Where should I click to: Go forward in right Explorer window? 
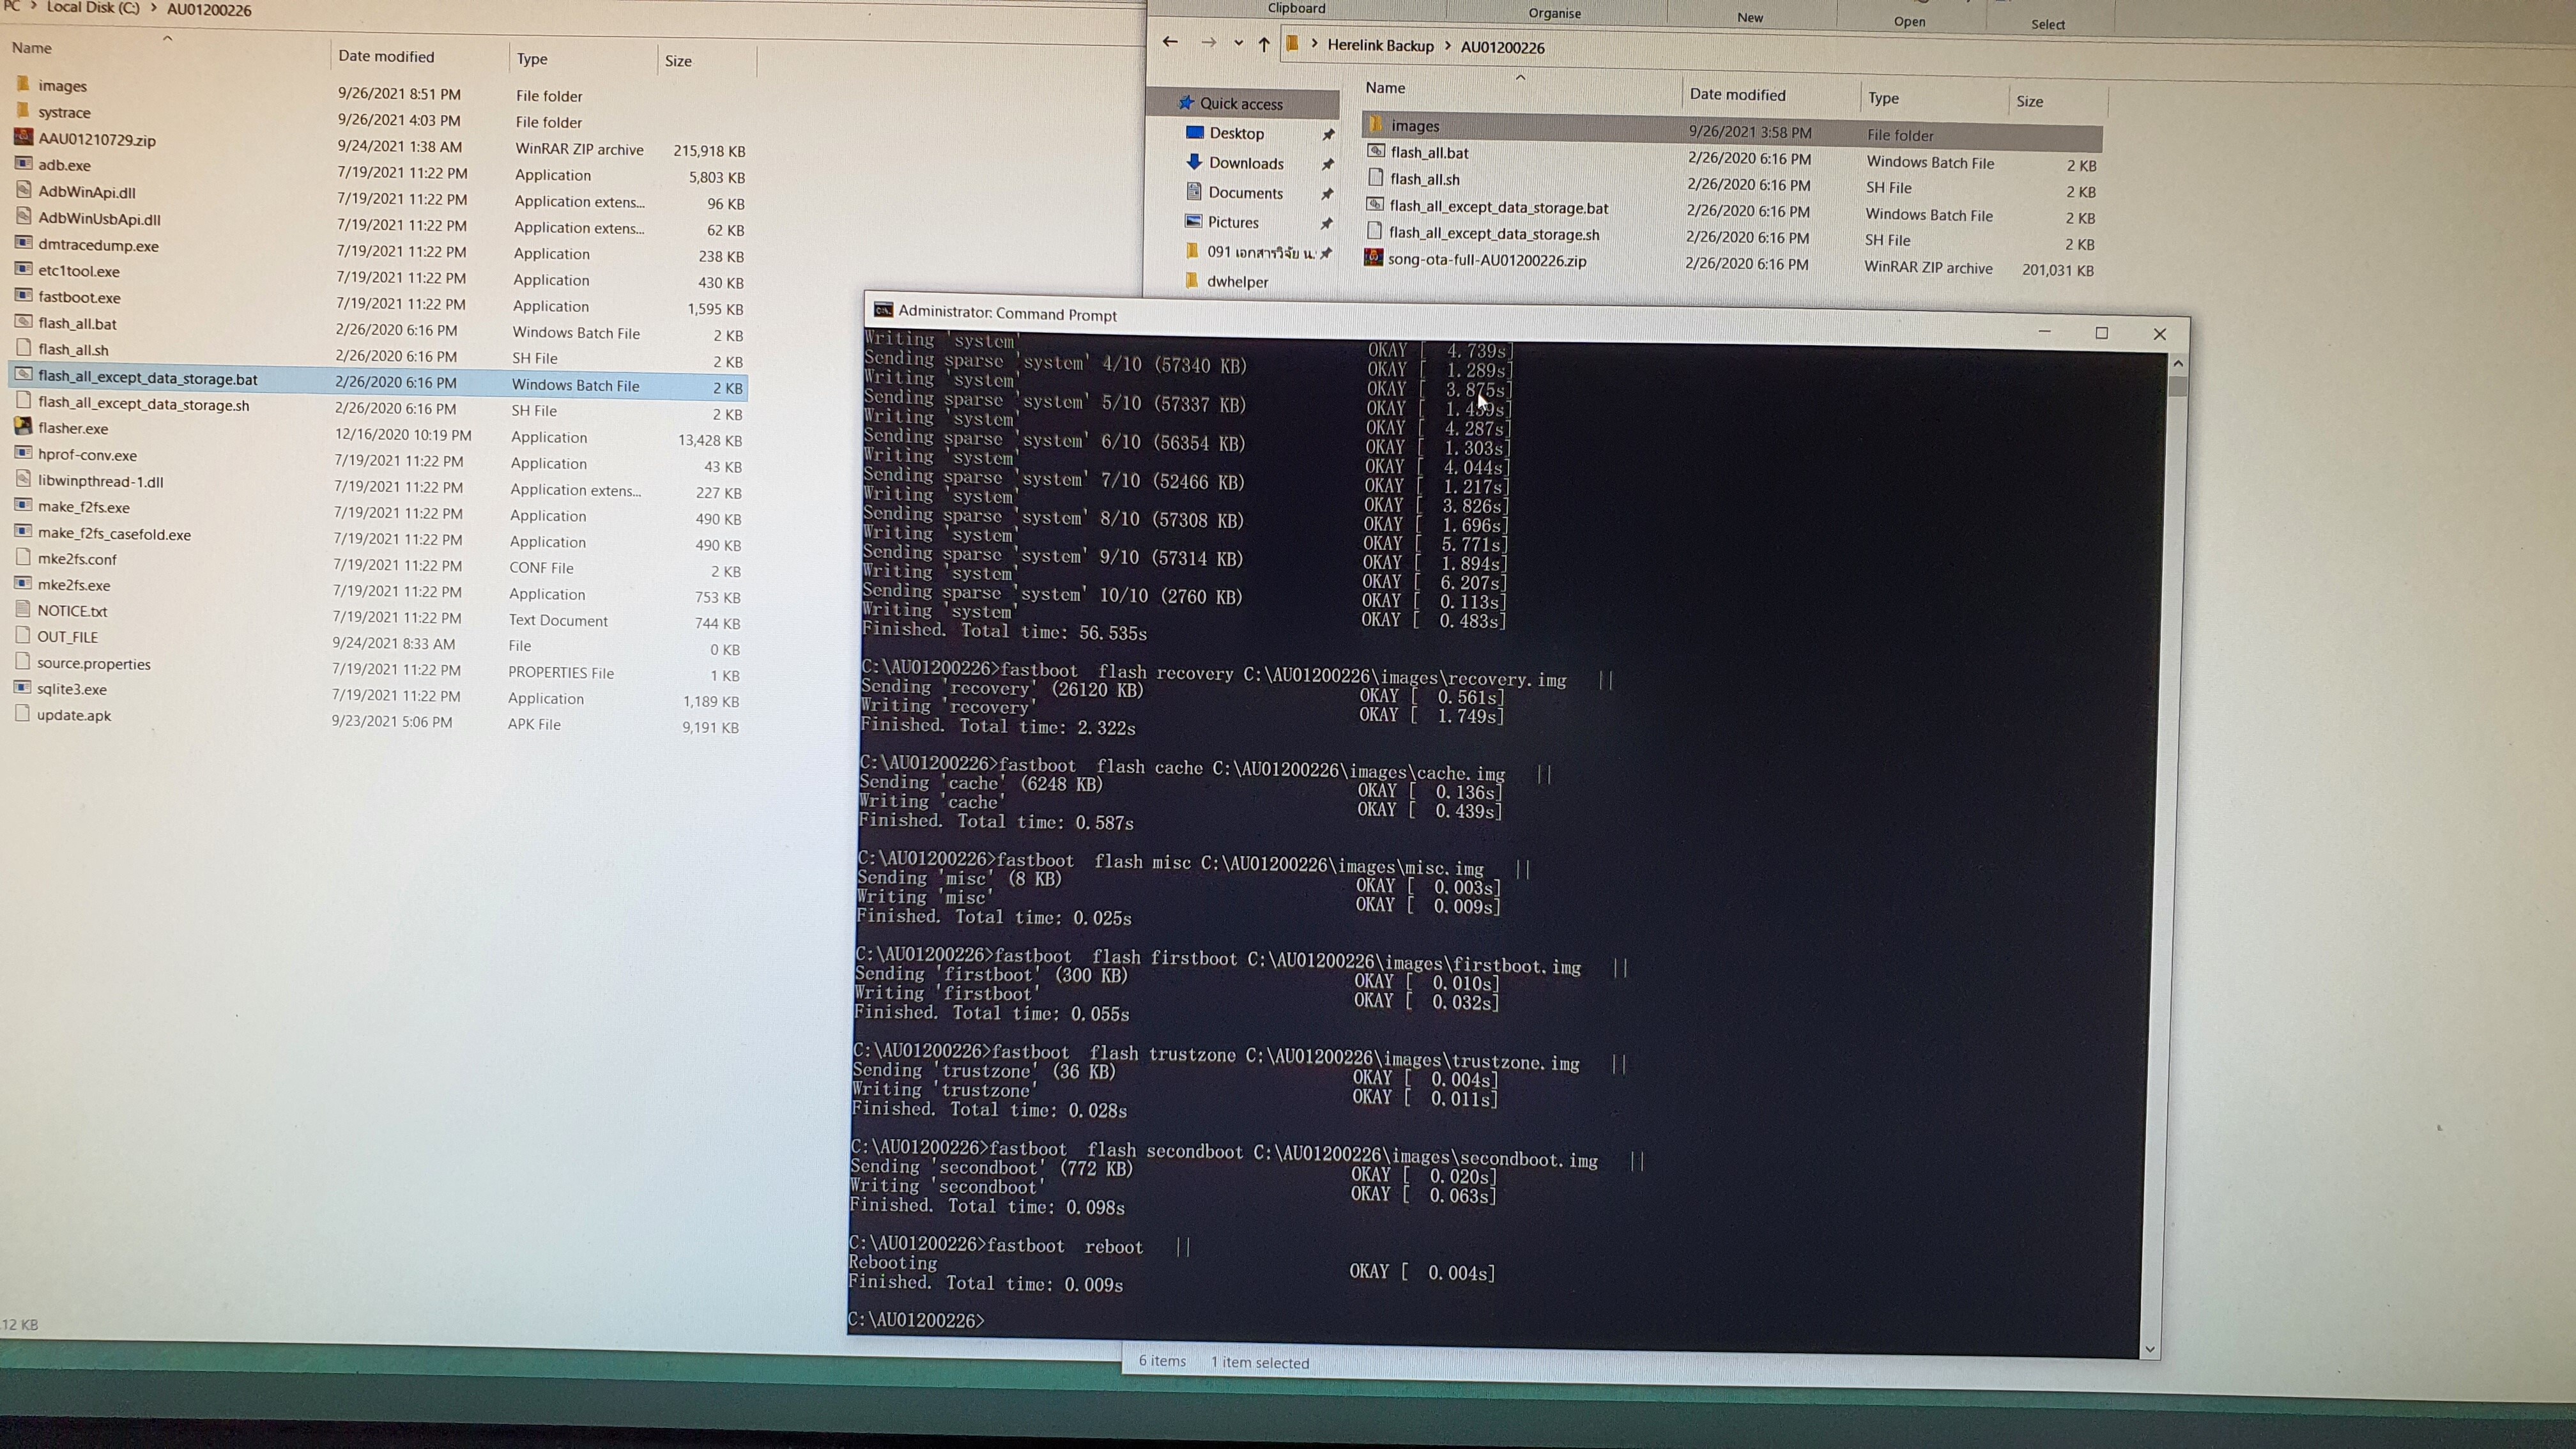[x=1208, y=42]
